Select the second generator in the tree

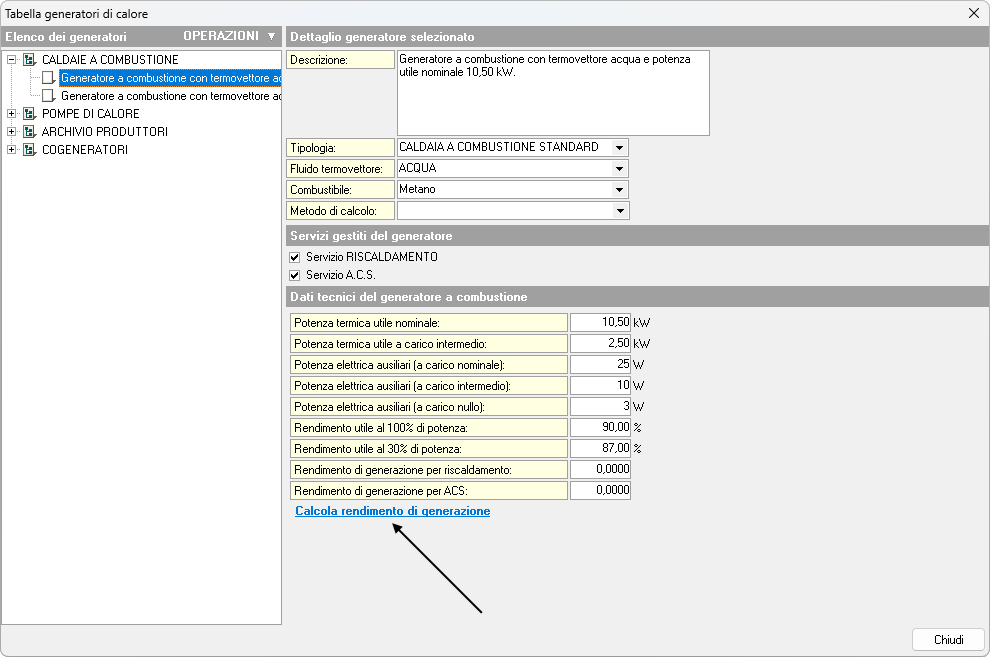(170, 96)
